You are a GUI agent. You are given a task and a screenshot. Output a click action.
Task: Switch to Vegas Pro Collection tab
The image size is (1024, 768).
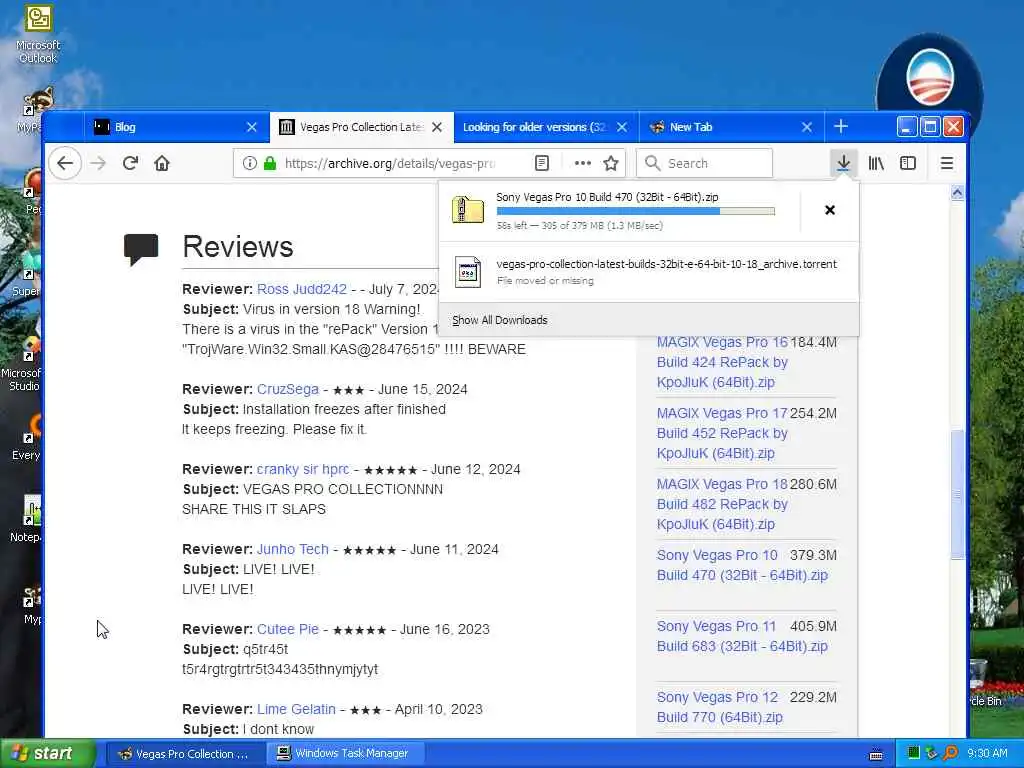[x=361, y=127]
